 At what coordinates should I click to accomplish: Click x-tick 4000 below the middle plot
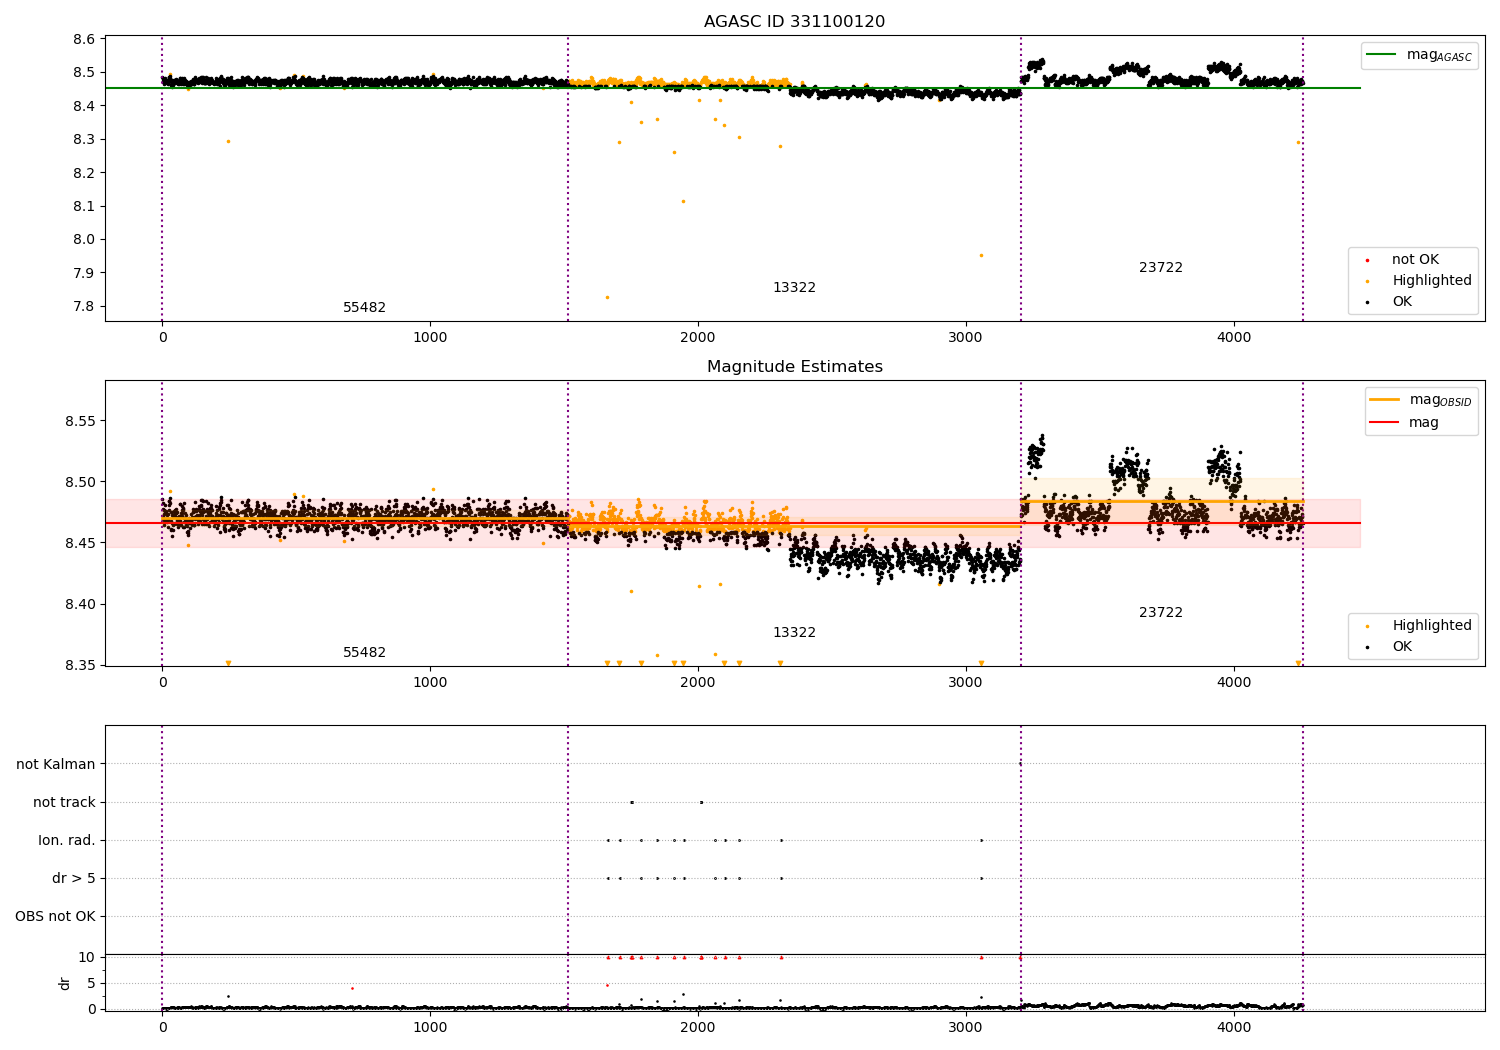coord(1234,683)
